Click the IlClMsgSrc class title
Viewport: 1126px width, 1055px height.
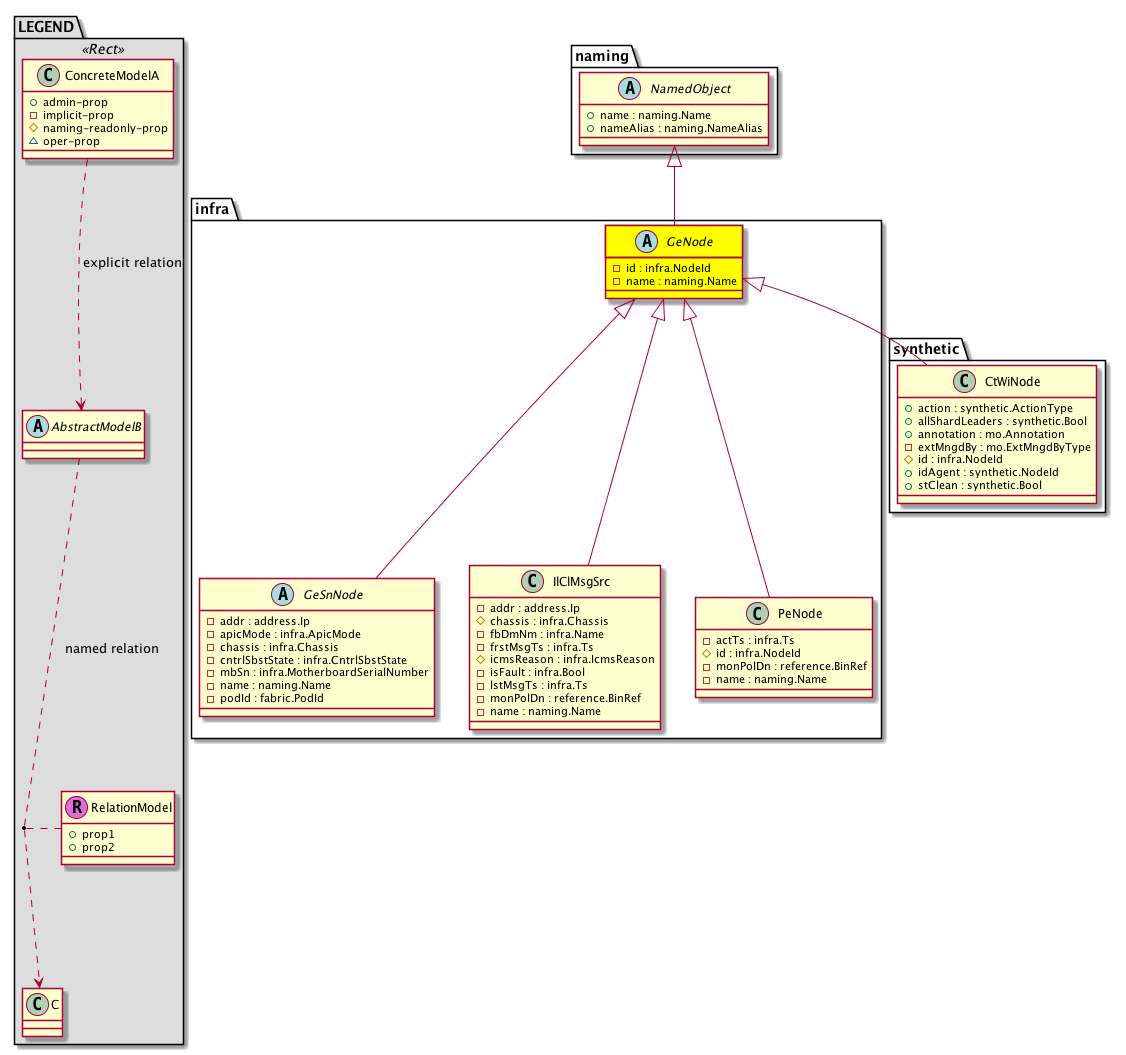[580, 582]
